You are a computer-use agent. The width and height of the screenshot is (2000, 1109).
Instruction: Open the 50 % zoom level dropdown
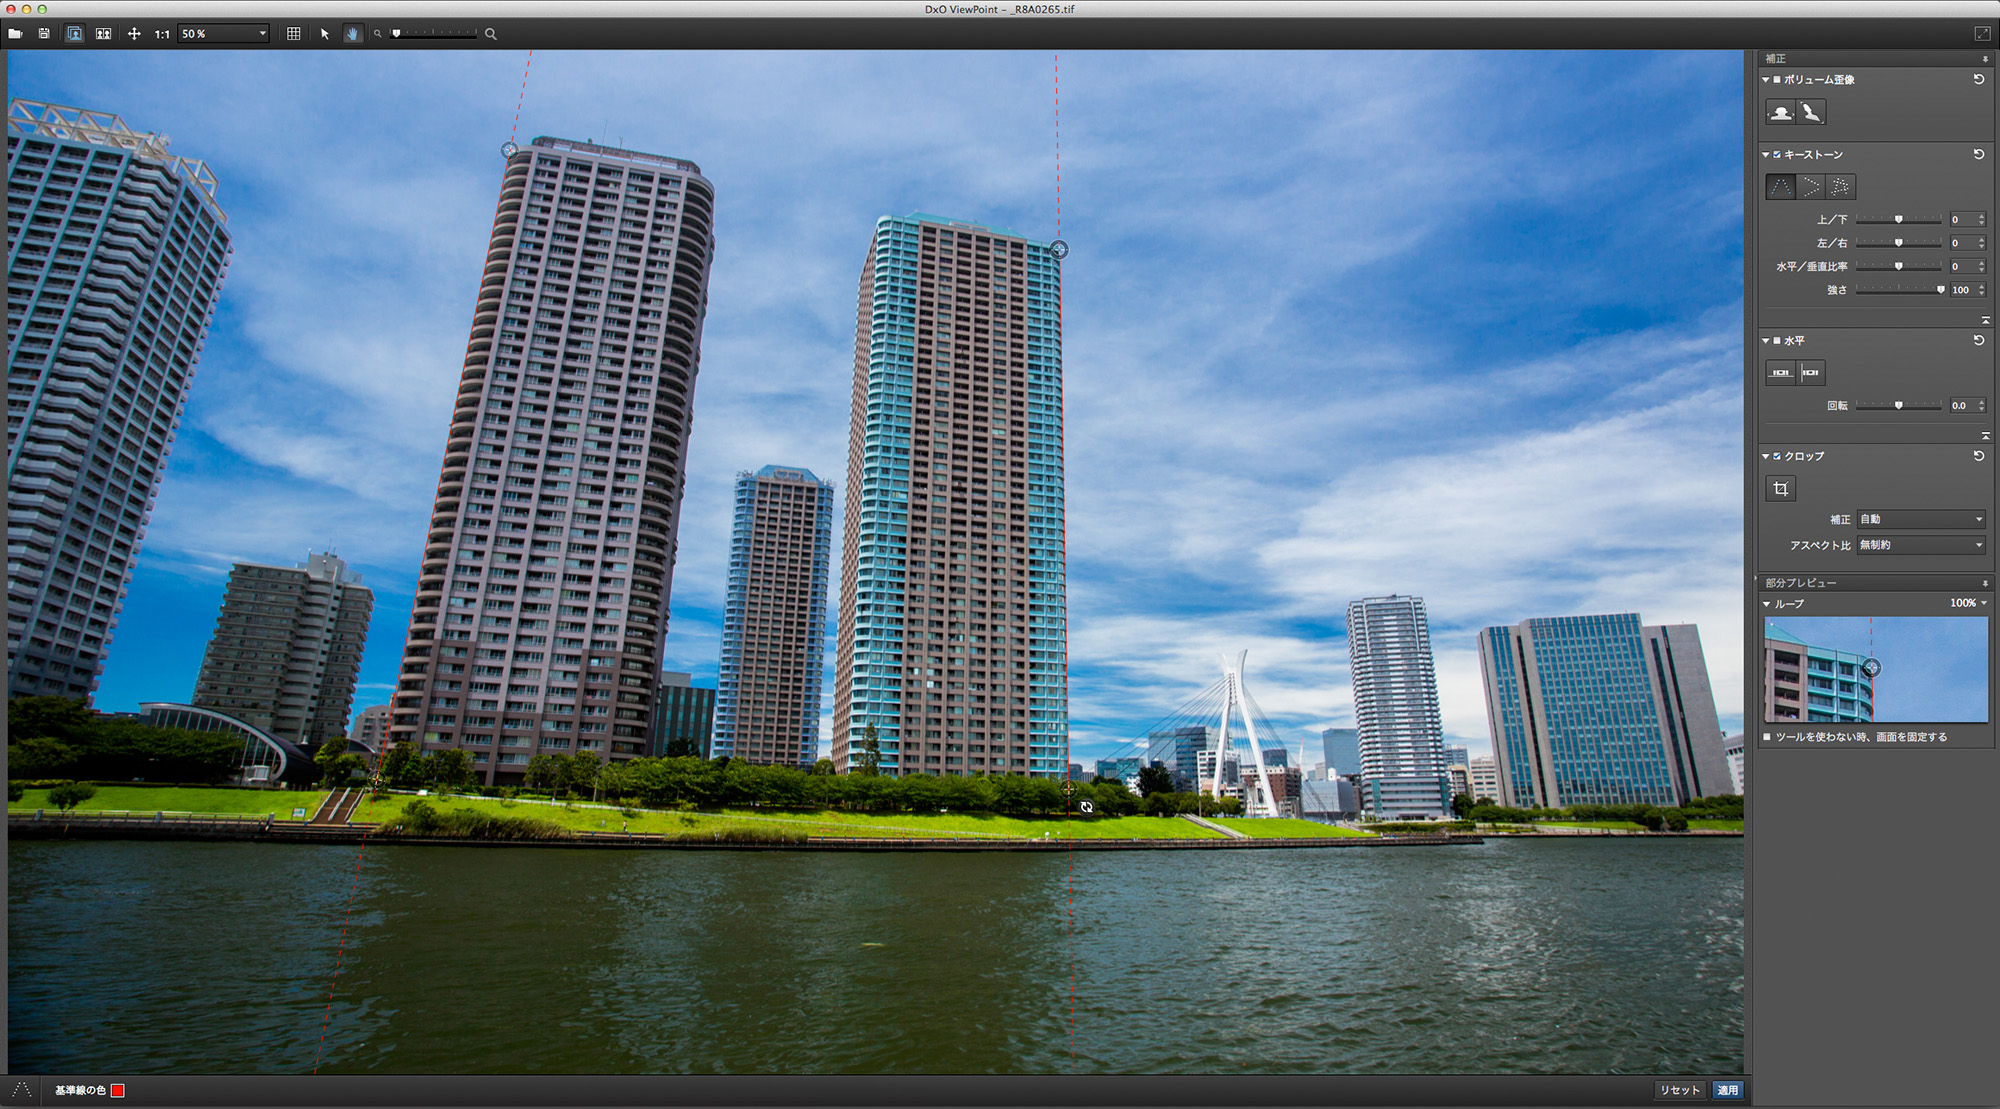tap(263, 33)
